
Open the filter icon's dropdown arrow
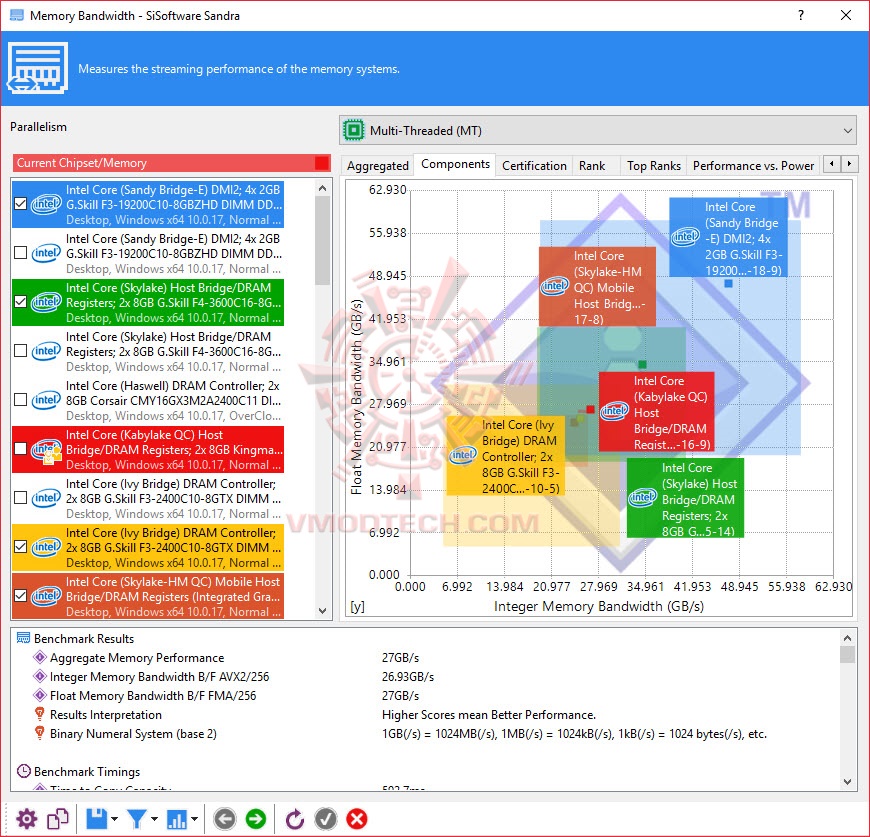154,819
